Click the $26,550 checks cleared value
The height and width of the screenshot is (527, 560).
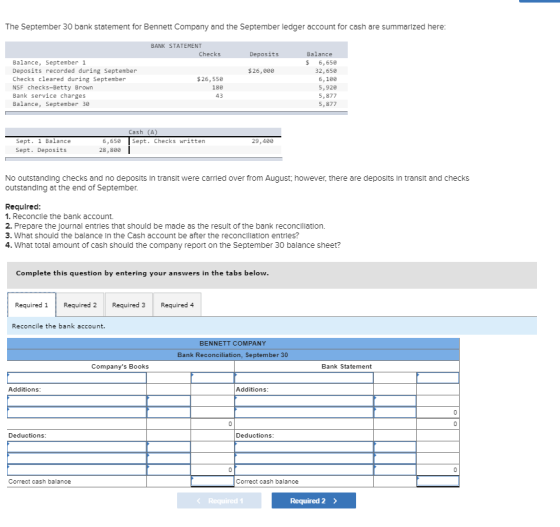click(x=210, y=79)
